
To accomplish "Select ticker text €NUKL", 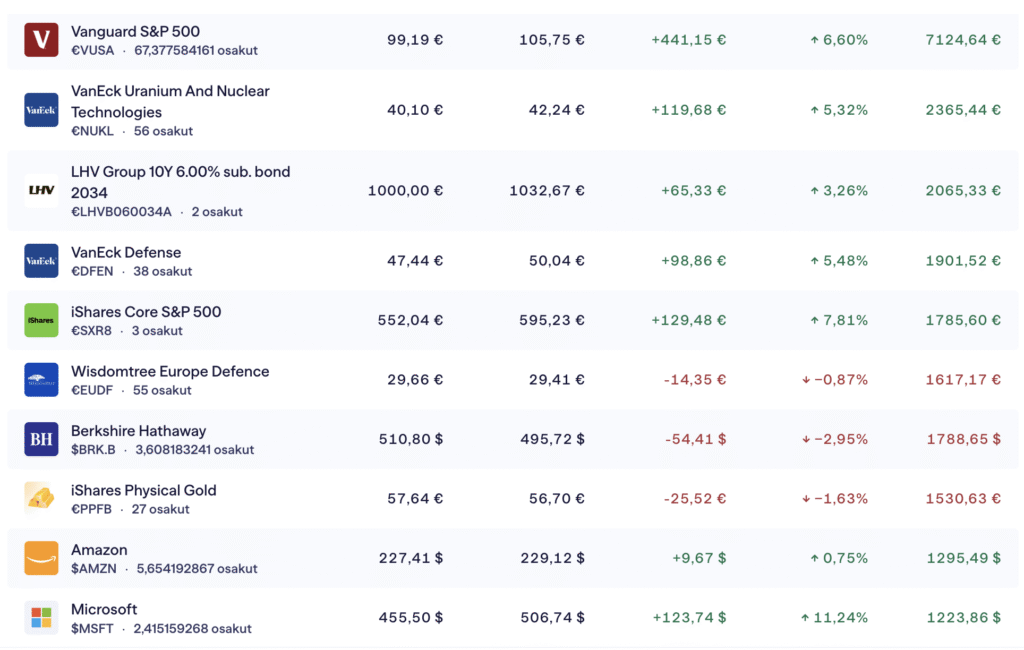I will pos(92,131).
